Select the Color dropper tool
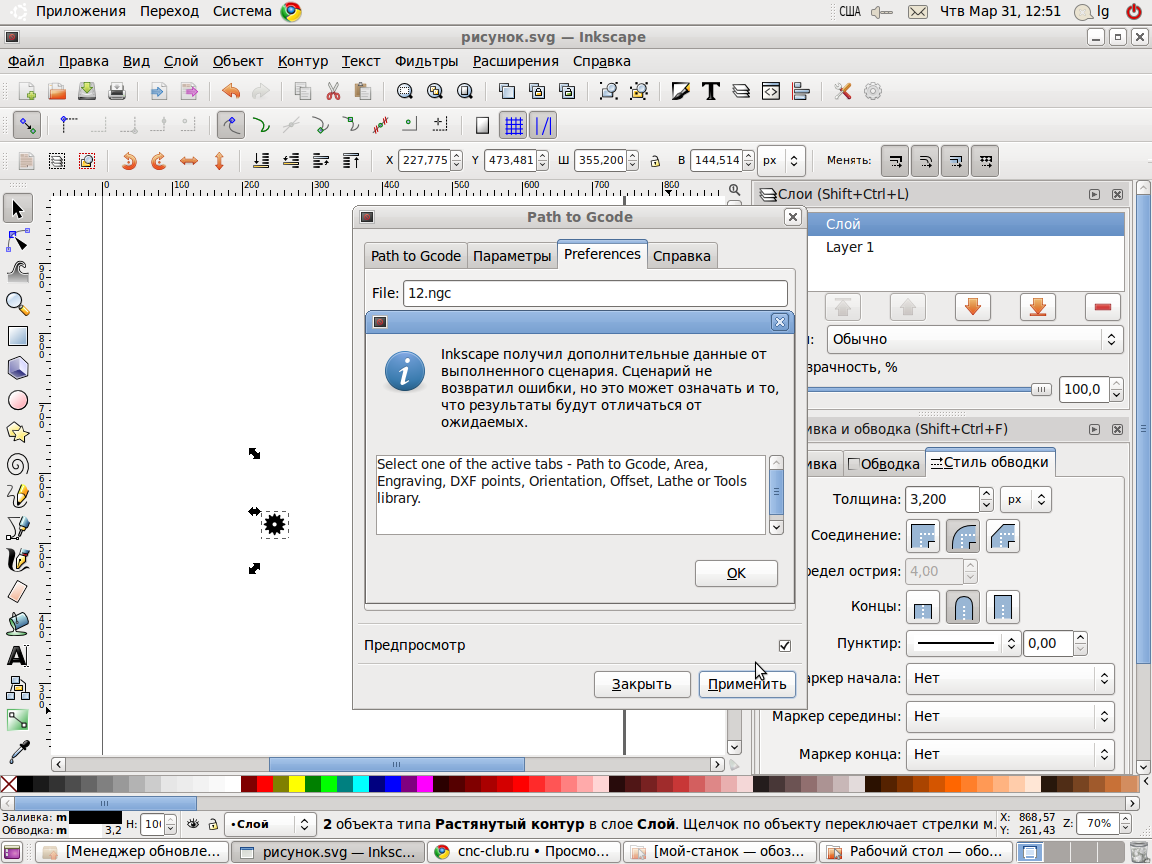Screen dimensions: 1152x864 coord(18,752)
